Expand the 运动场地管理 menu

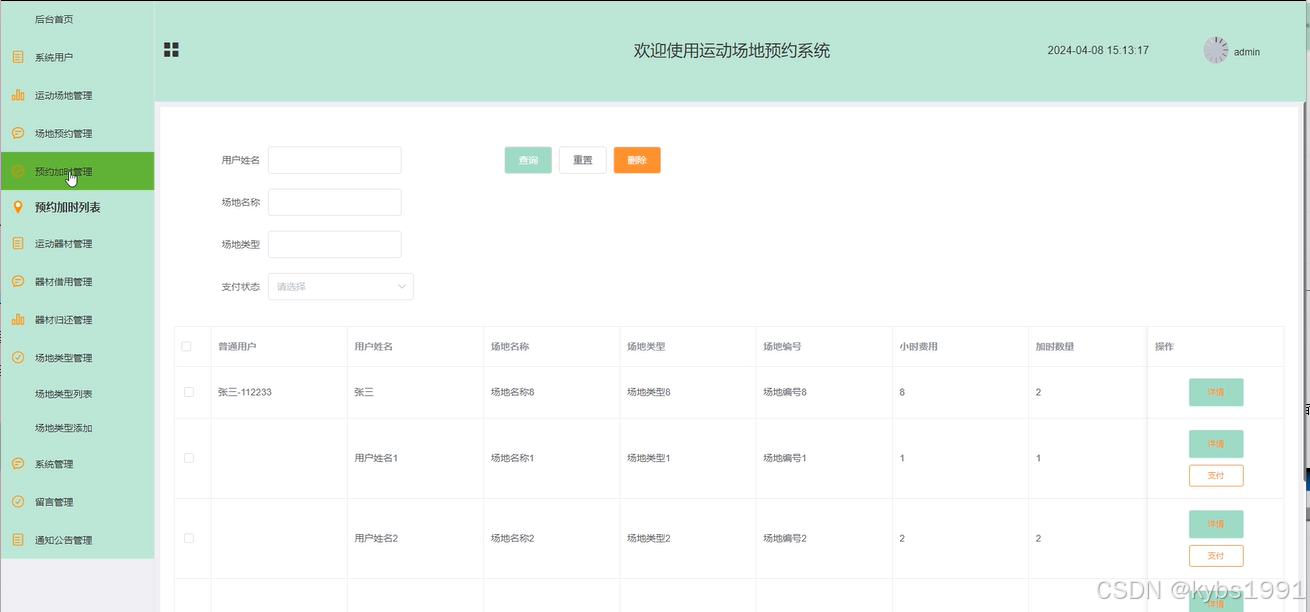[x=77, y=95]
